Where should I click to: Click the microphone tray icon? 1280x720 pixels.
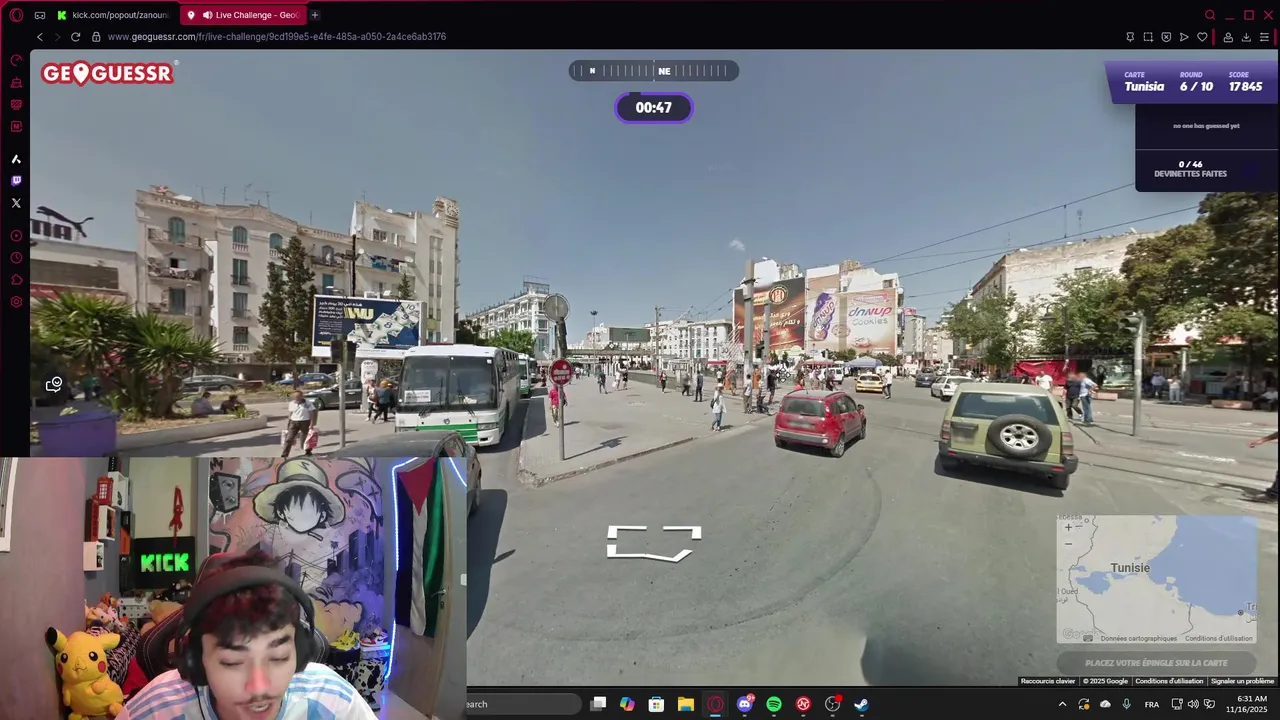click(1127, 704)
